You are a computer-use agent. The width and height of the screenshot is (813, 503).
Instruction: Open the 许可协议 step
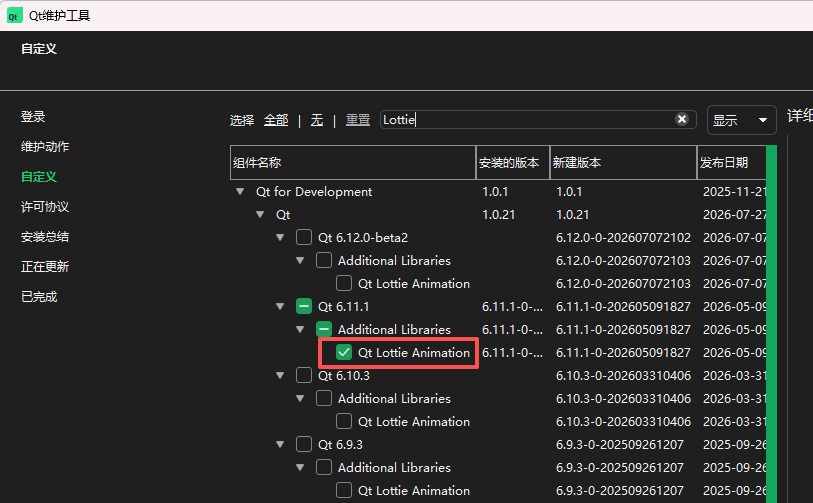45,207
